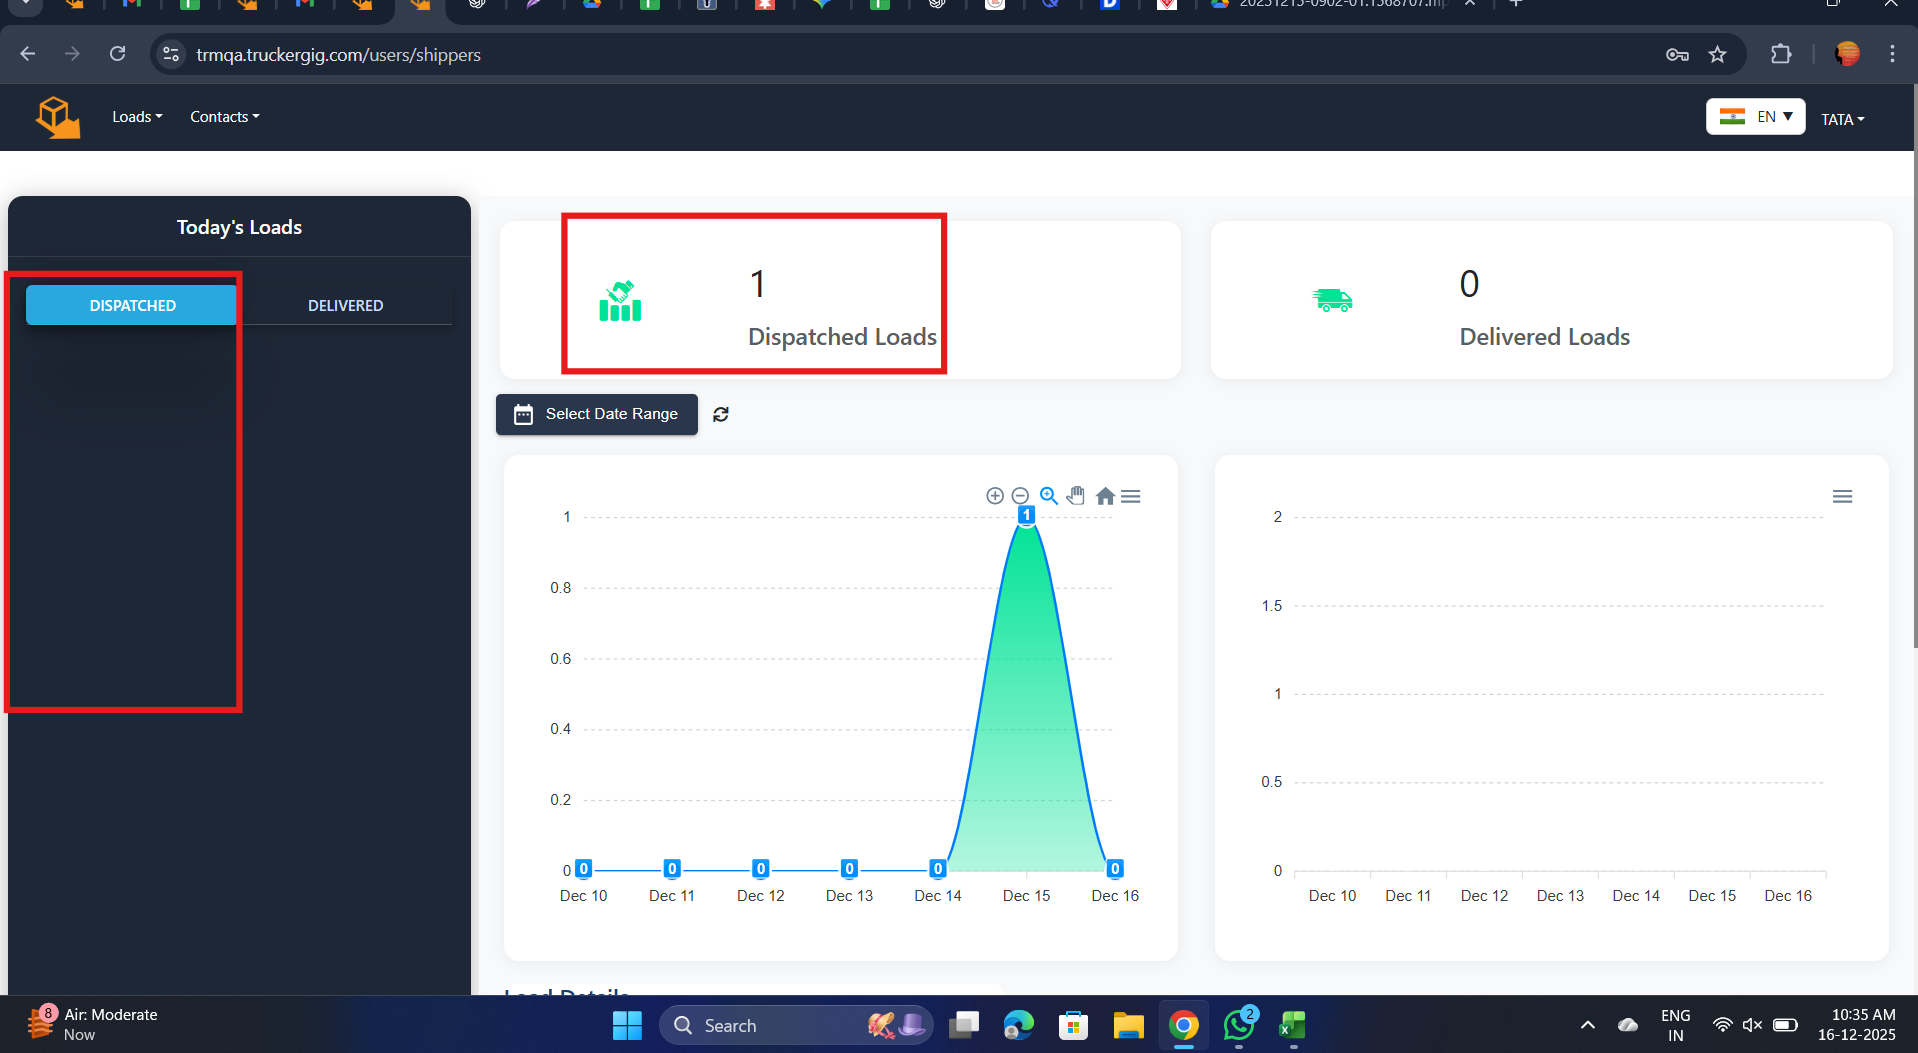Screen dimensions: 1918x1053
Task: Click the Dec 16 data point marker
Action: point(1115,869)
